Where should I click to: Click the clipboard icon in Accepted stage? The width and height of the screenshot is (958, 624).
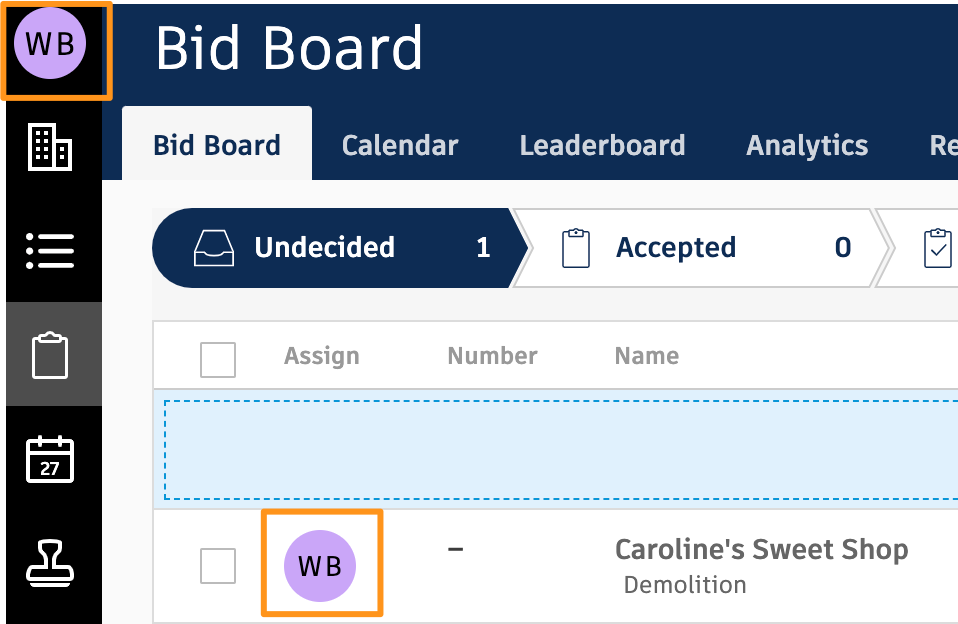click(575, 248)
